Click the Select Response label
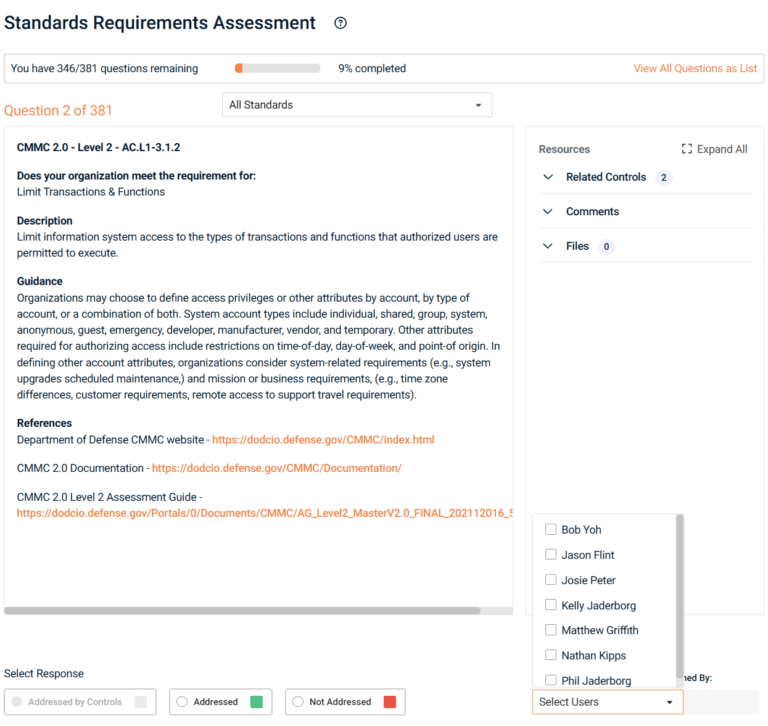 [44, 673]
